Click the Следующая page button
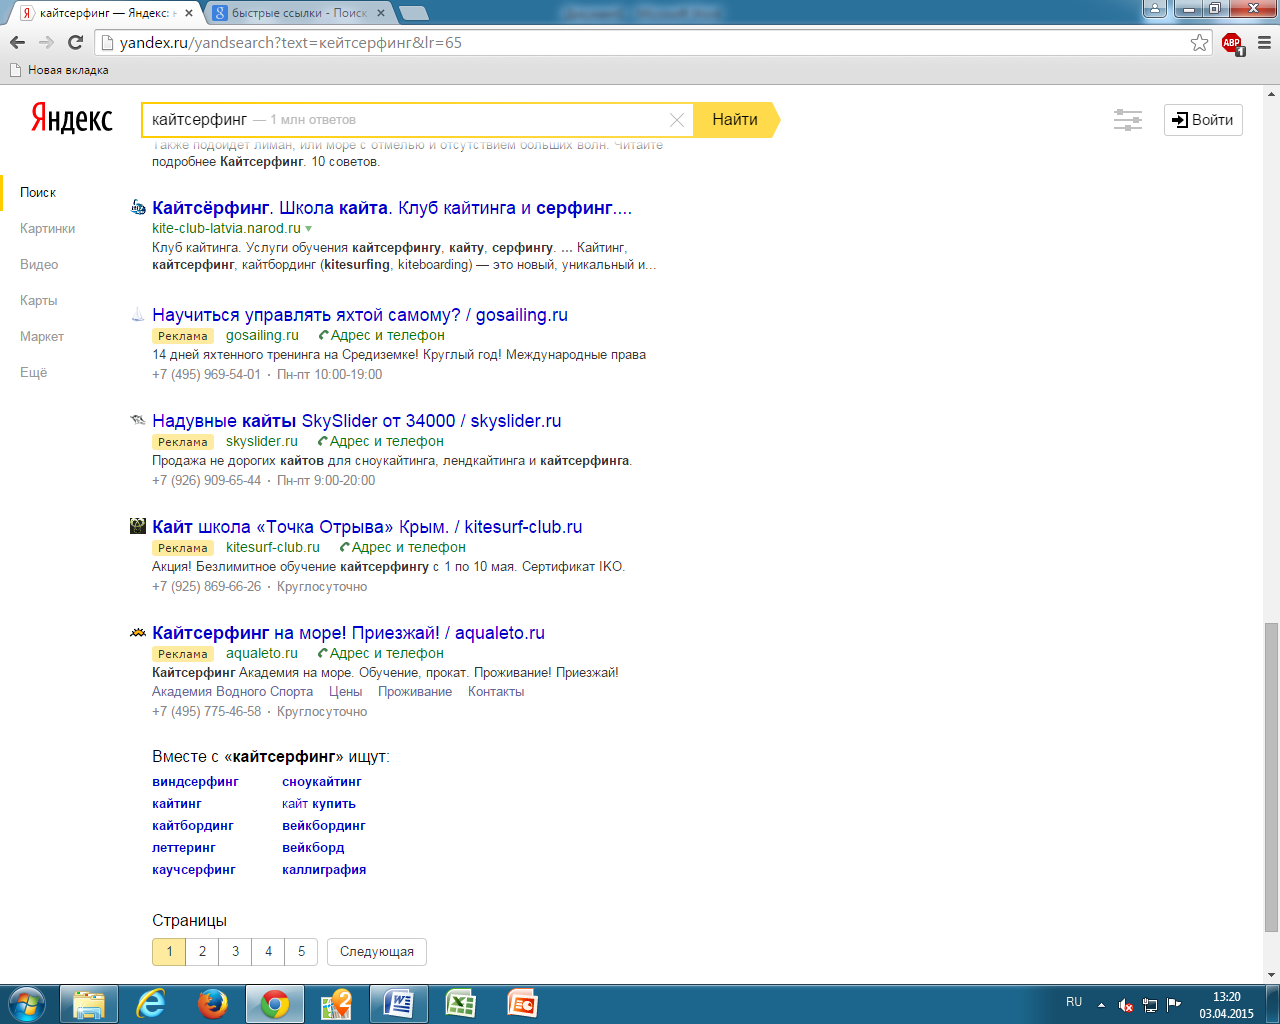Viewport: 1280px width, 1024px height. click(x=377, y=951)
